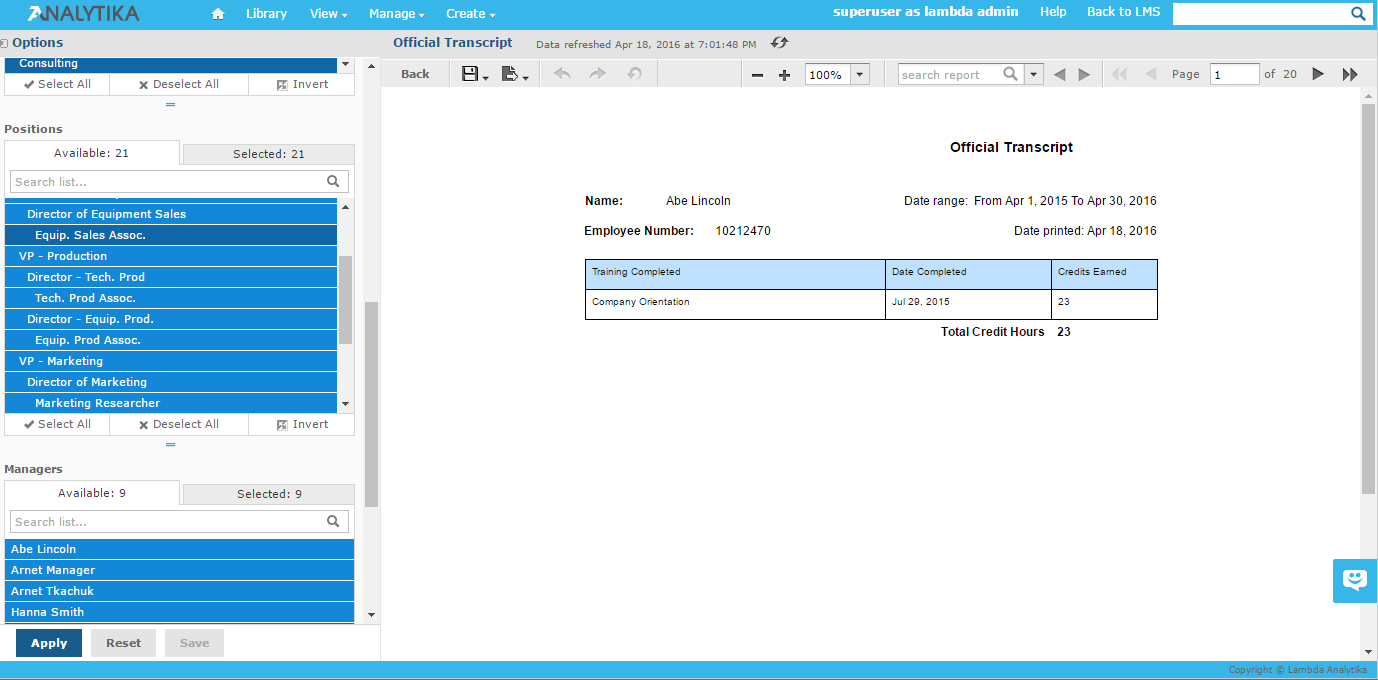Open the Create menu
The image size is (1378, 680).
point(470,14)
